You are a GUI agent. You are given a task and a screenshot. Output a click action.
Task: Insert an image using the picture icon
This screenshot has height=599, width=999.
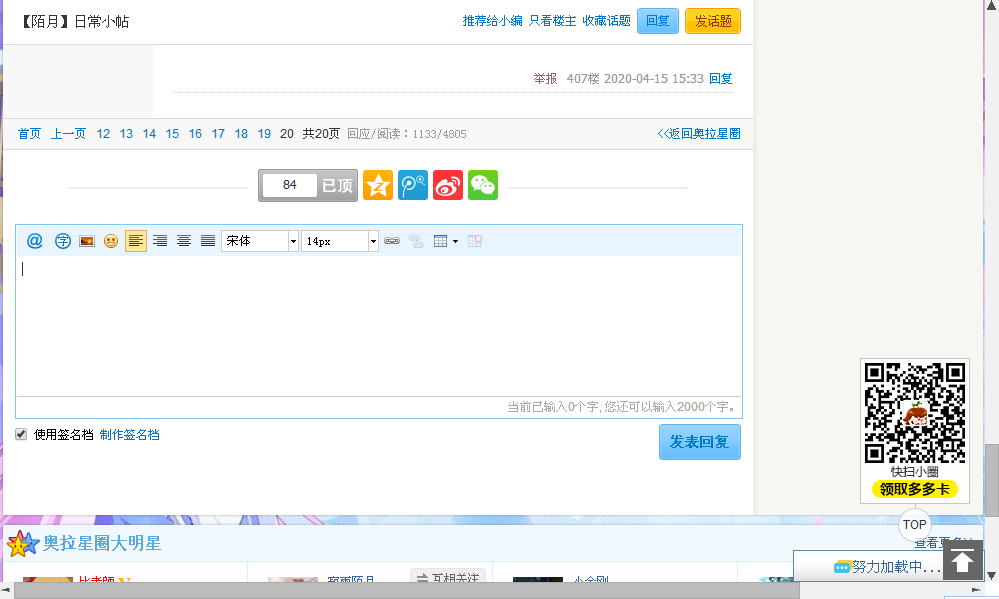point(87,241)
